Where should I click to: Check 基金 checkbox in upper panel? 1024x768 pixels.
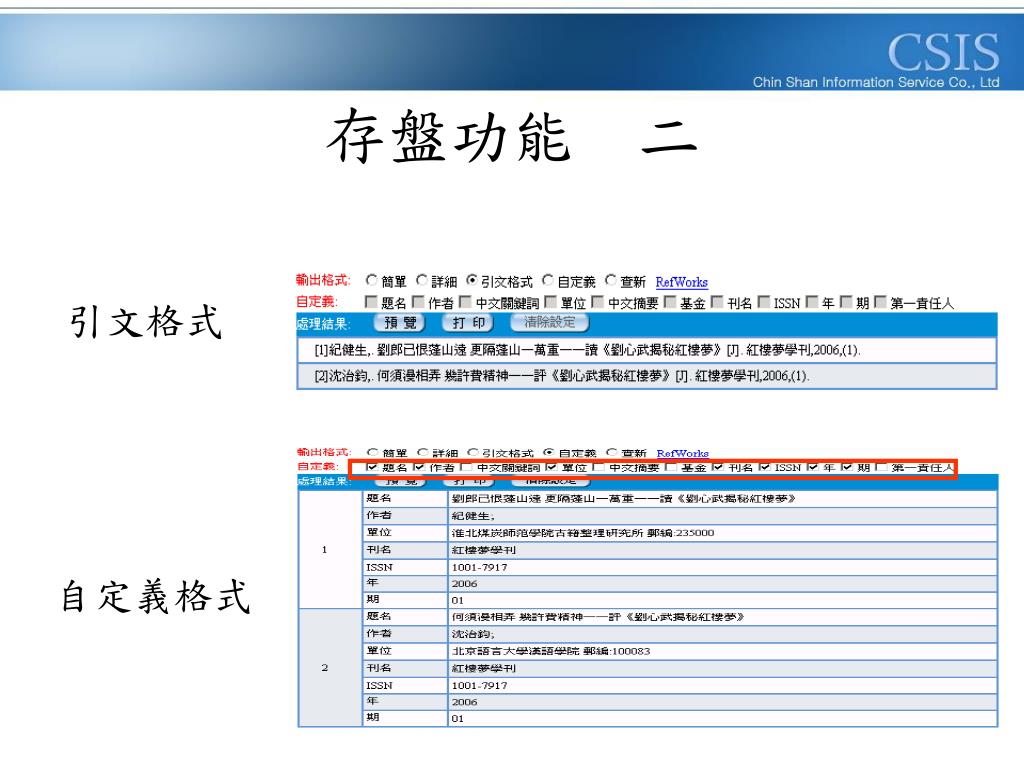[x=670, y=302]
